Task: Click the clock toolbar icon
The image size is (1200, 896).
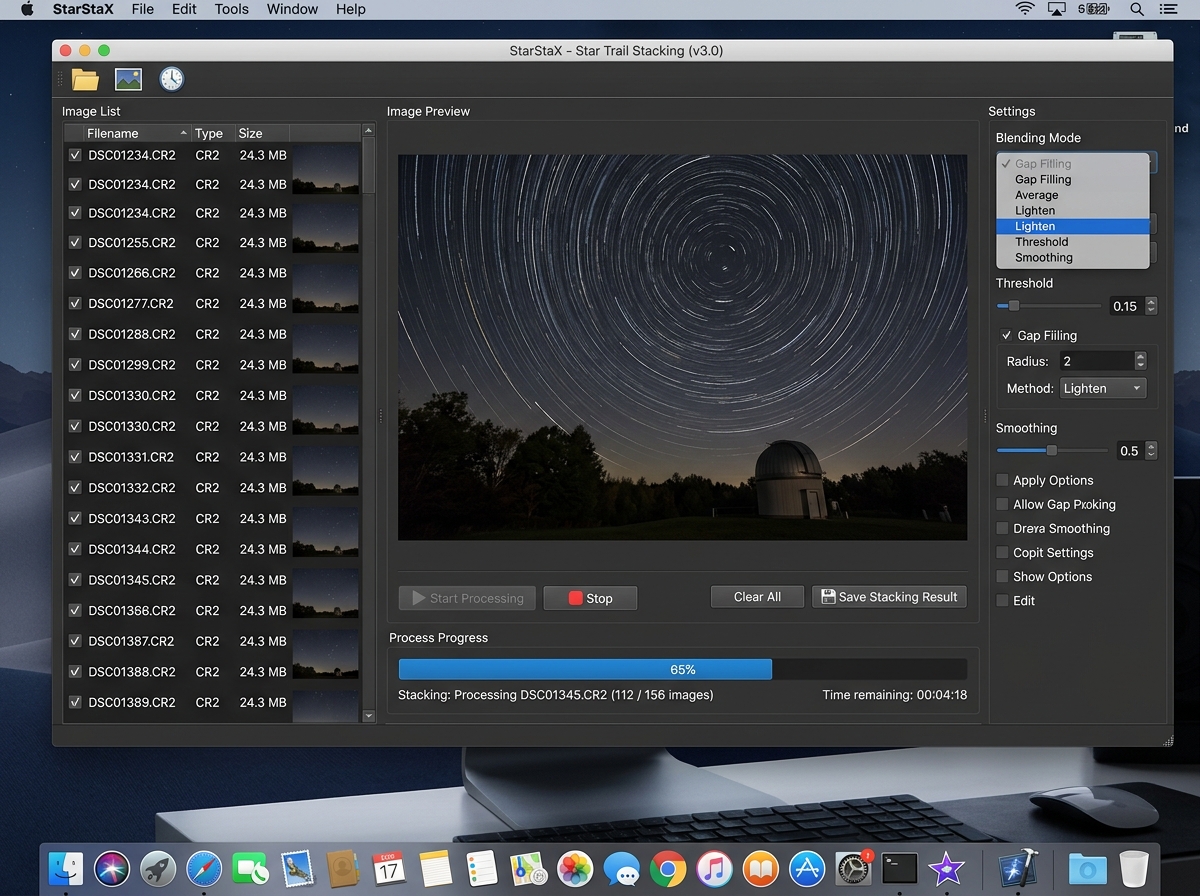Action: (172, 79)
